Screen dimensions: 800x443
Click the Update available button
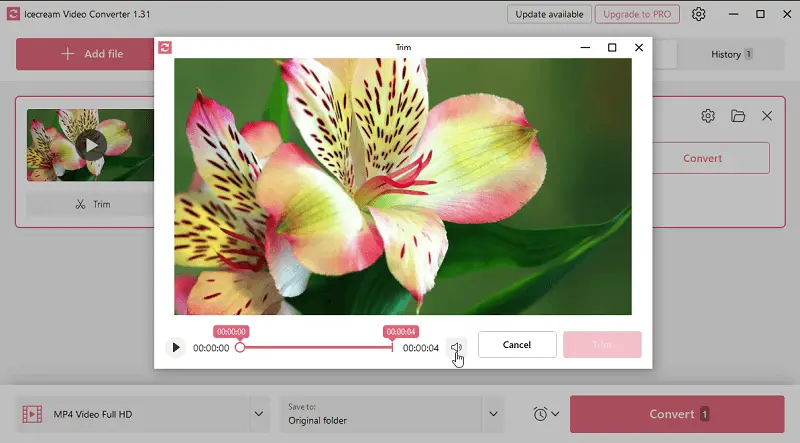tap(549, 14)
